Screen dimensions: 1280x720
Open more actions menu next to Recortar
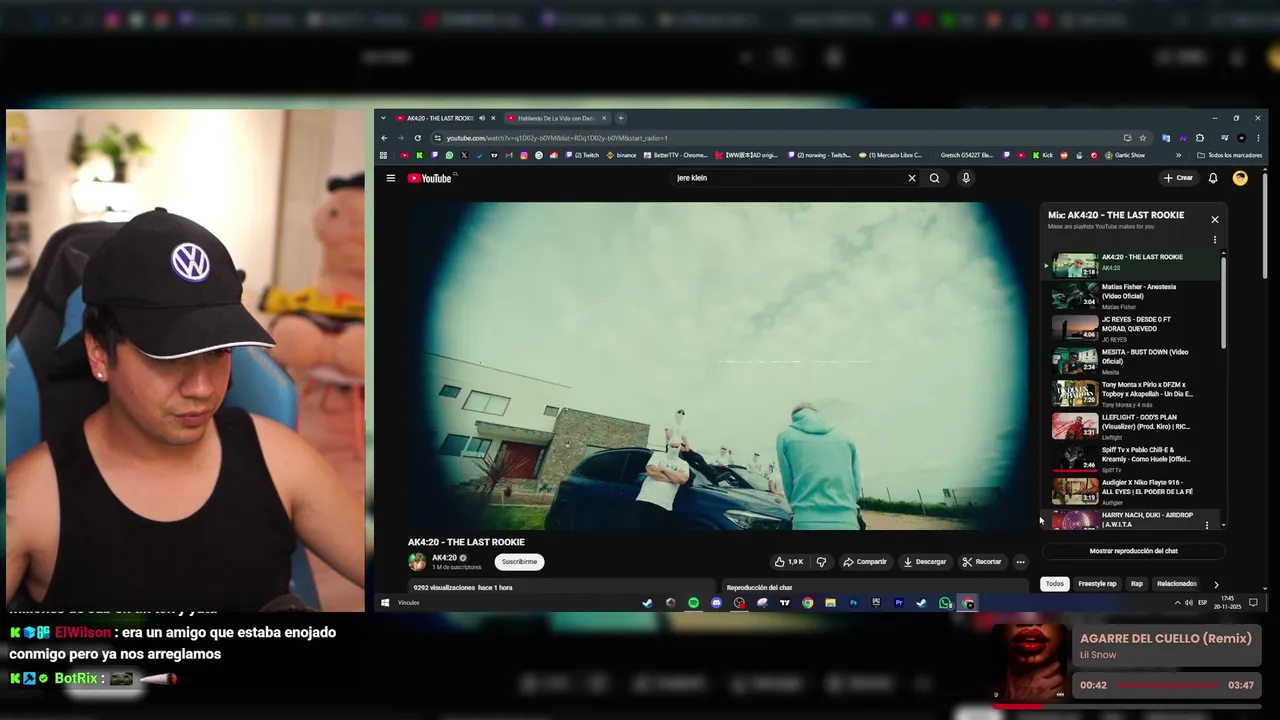point(1020,562)
